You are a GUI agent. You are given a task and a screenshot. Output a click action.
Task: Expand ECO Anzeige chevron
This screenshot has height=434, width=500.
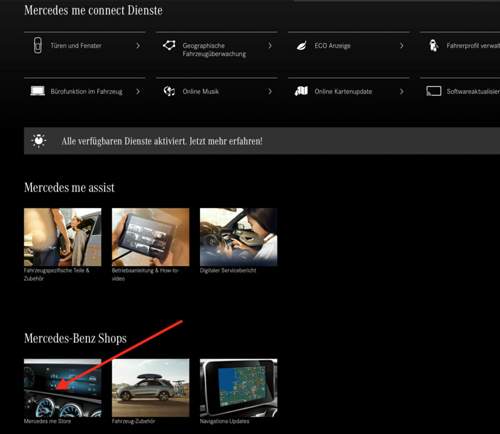(x=402, y=46)
